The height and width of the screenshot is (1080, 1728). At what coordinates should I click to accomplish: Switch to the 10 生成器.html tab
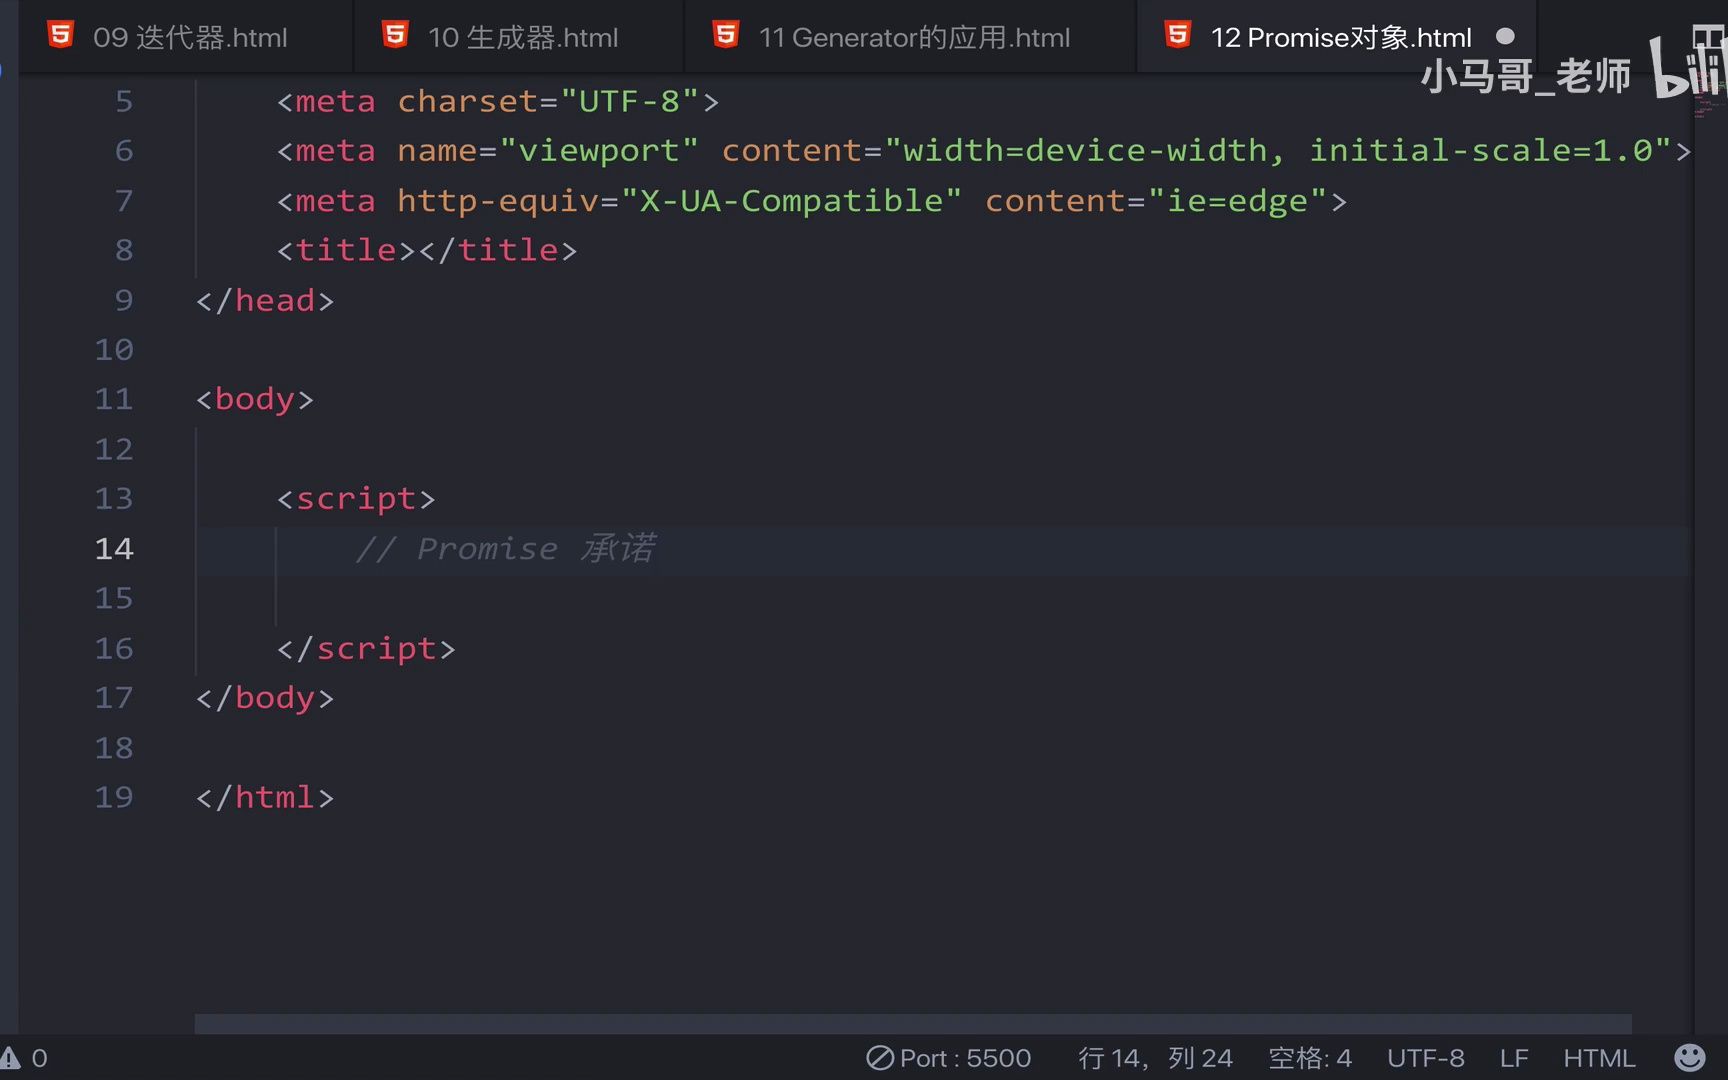coord(520,37)
